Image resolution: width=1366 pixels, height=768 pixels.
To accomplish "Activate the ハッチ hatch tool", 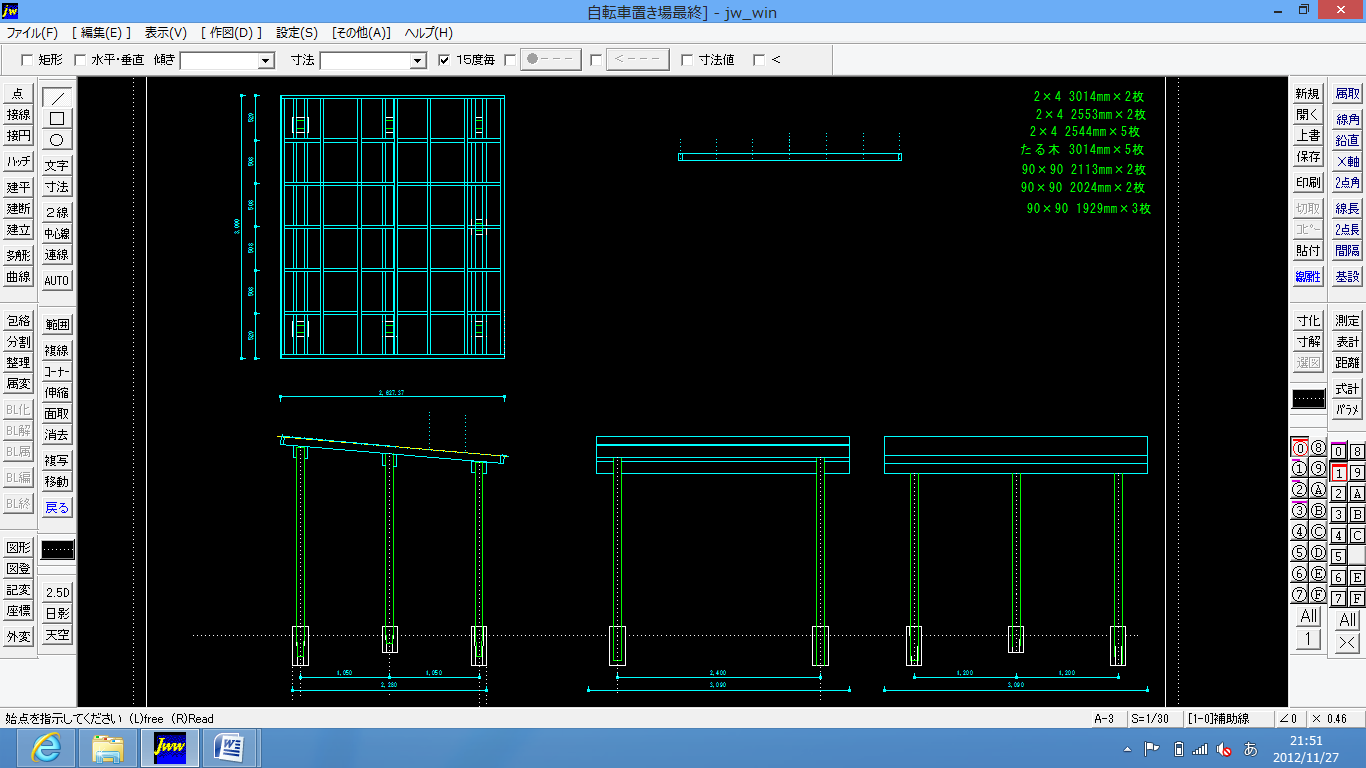I will coord(18,161).
